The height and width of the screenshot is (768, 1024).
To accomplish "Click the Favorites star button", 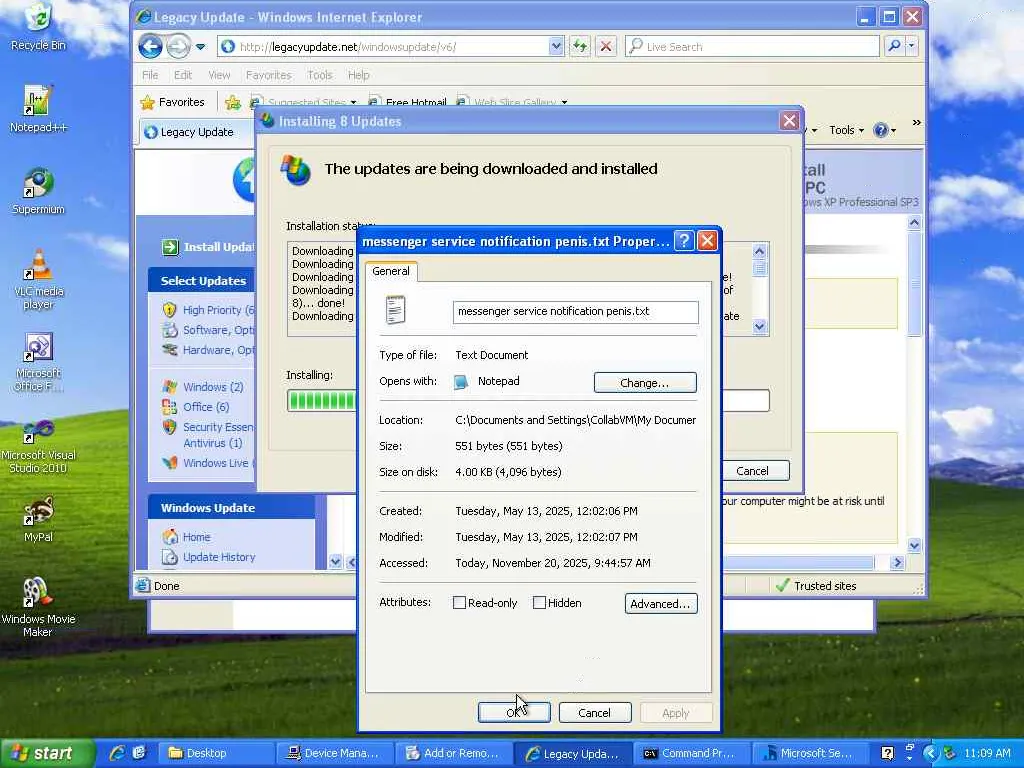I will pyautogui.click(x=172, y=102).
